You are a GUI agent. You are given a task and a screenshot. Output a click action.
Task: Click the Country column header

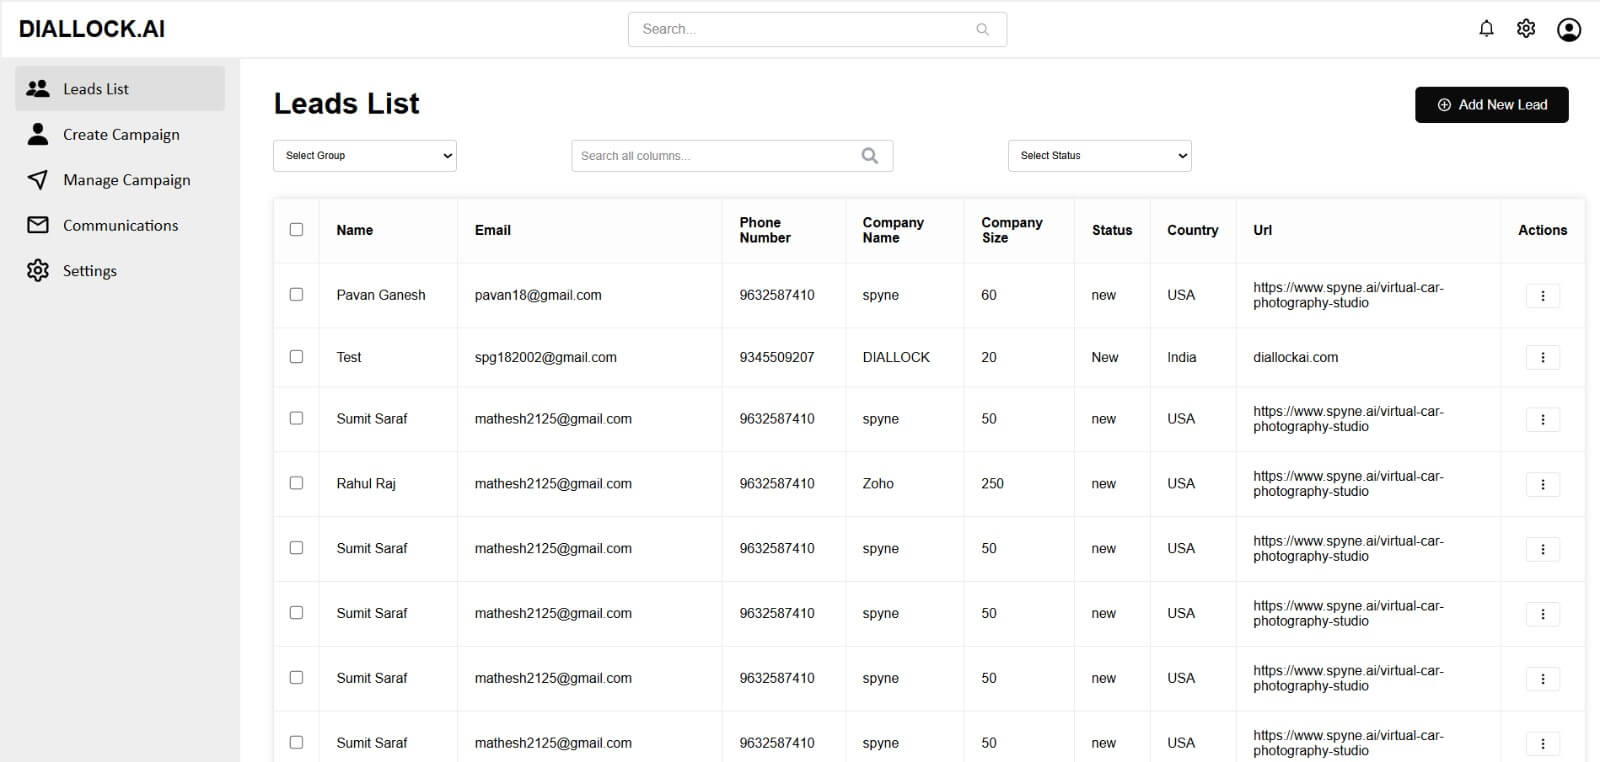(1193, 230)
